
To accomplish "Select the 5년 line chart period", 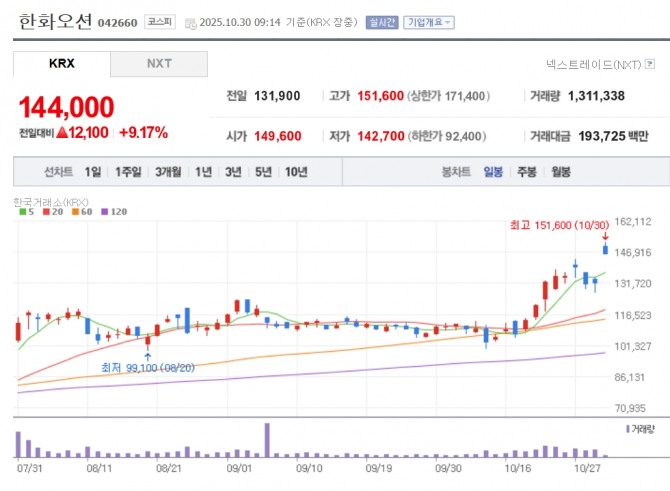I will coord(263,172).
